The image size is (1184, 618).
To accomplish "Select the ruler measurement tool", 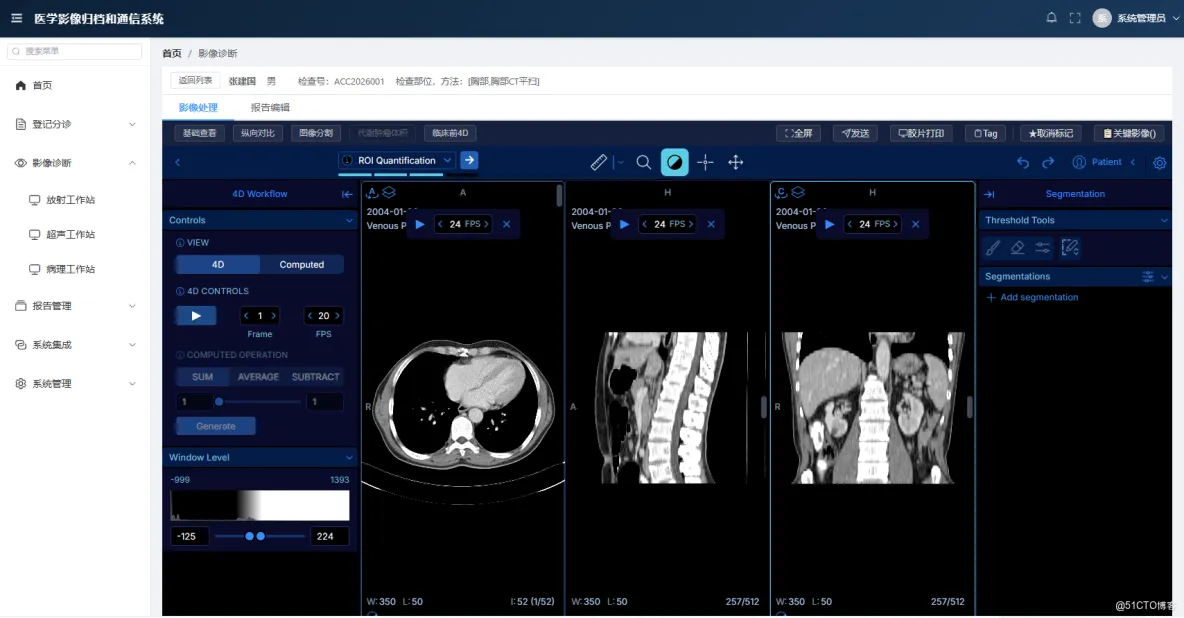I will tap(598, 162).
